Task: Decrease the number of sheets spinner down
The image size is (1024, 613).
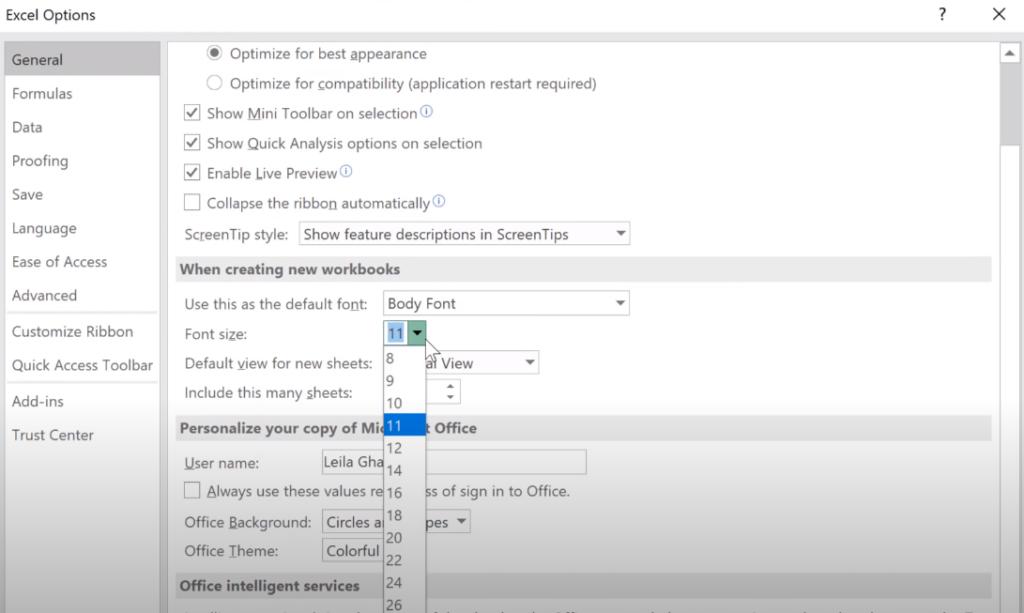Action: click(x=450, y=397)
